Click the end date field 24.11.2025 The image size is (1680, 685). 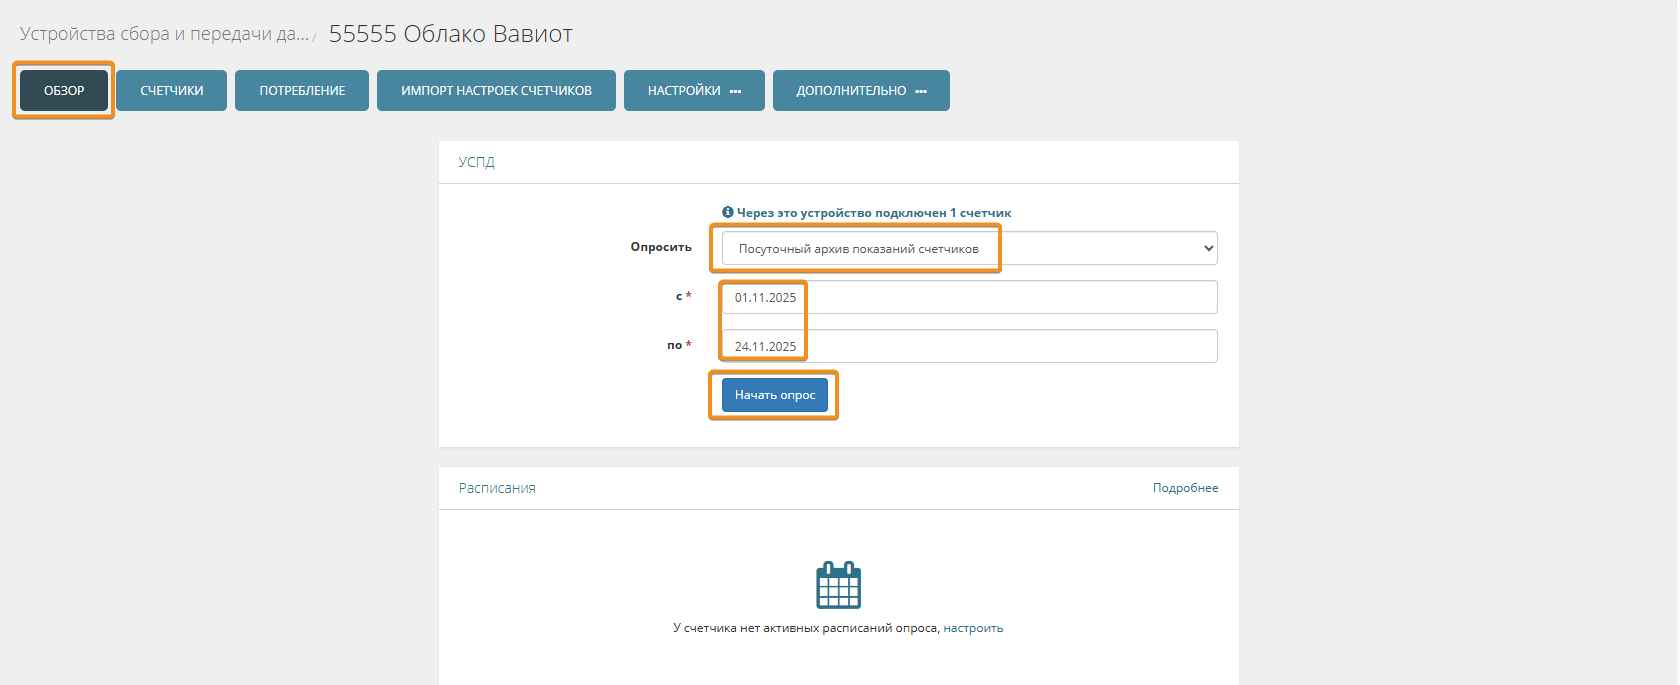(968, 347)
